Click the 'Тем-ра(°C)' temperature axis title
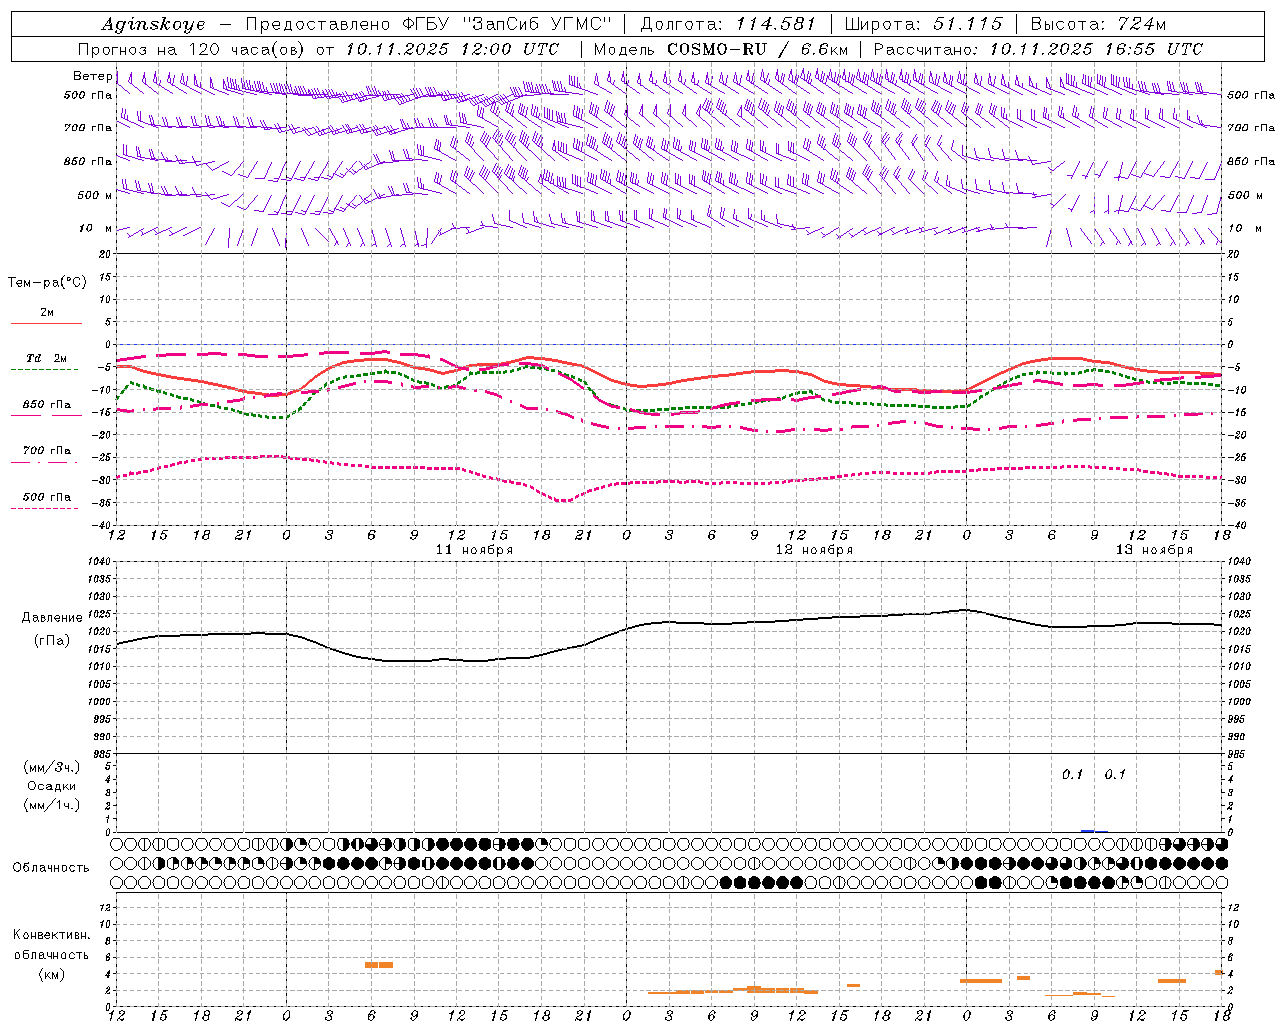This screenshot has height=1024, width=1280. click(x=47, y=283)
